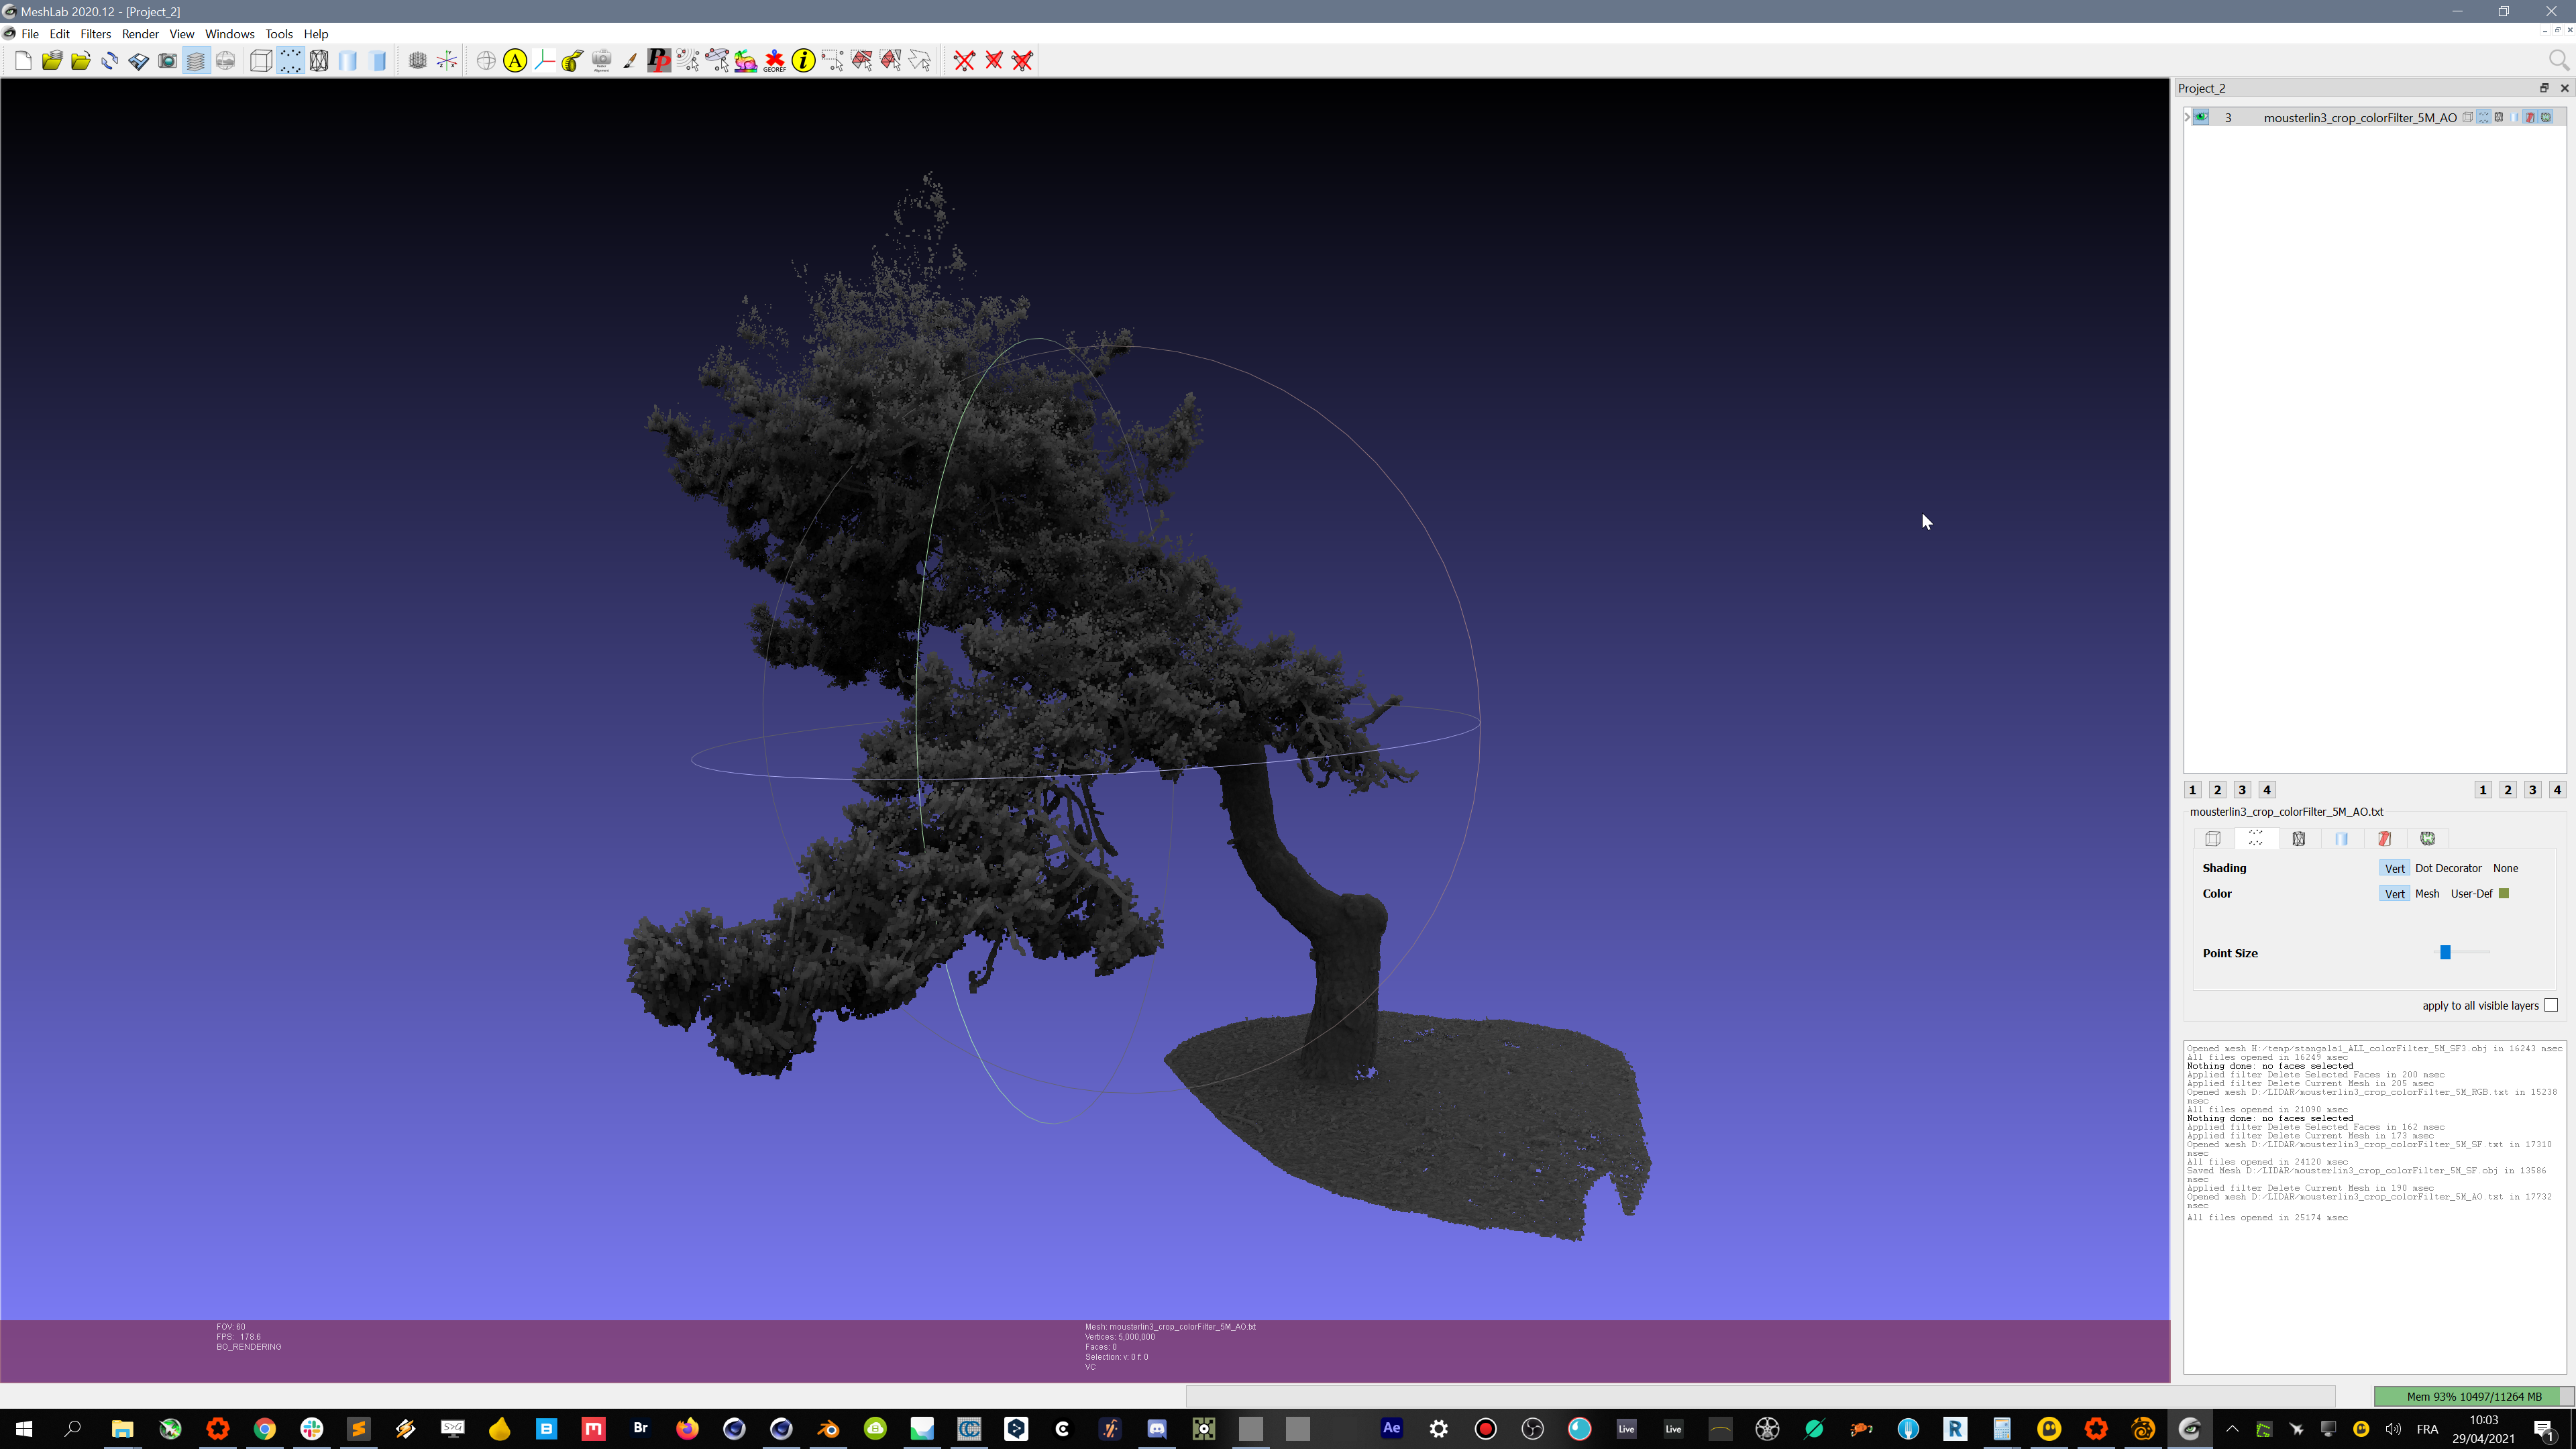Delete the selected vertices
This screenshot has height=1449, width=2576.
pos(964,61)
